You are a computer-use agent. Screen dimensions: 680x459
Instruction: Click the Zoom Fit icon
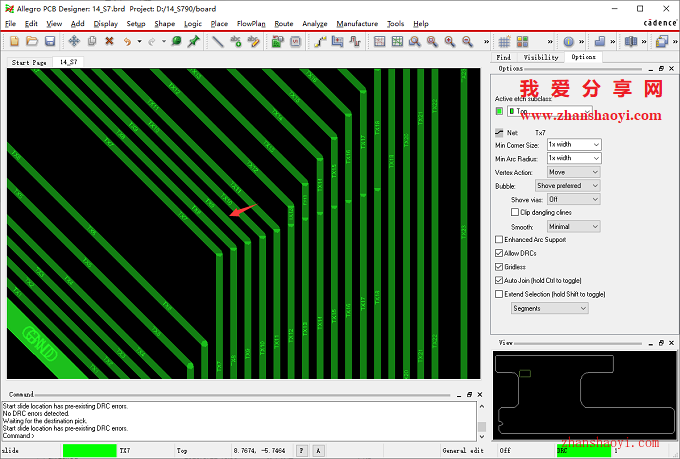[x=432, y=41]
